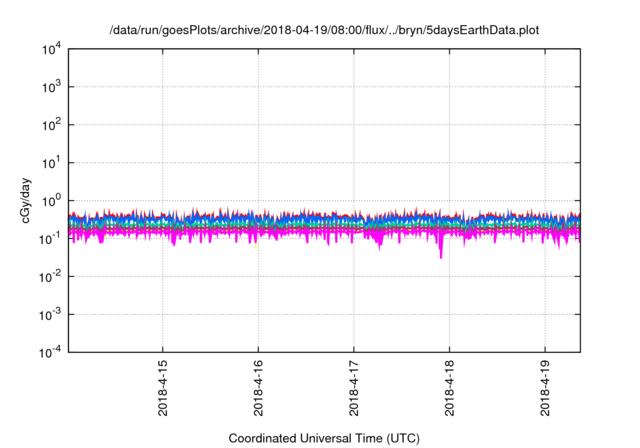Click the 2018-4-15 date tick label

coord(162,388)
